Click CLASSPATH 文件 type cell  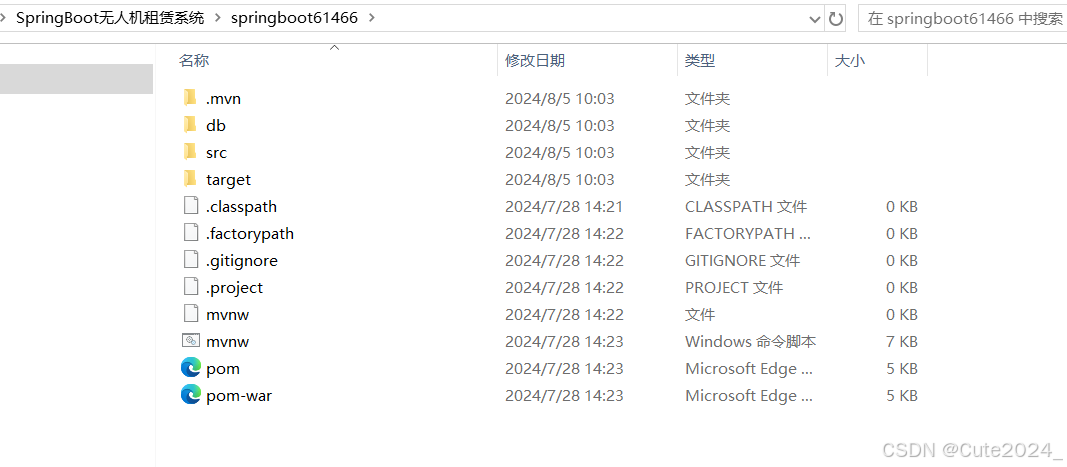[746, 206]
